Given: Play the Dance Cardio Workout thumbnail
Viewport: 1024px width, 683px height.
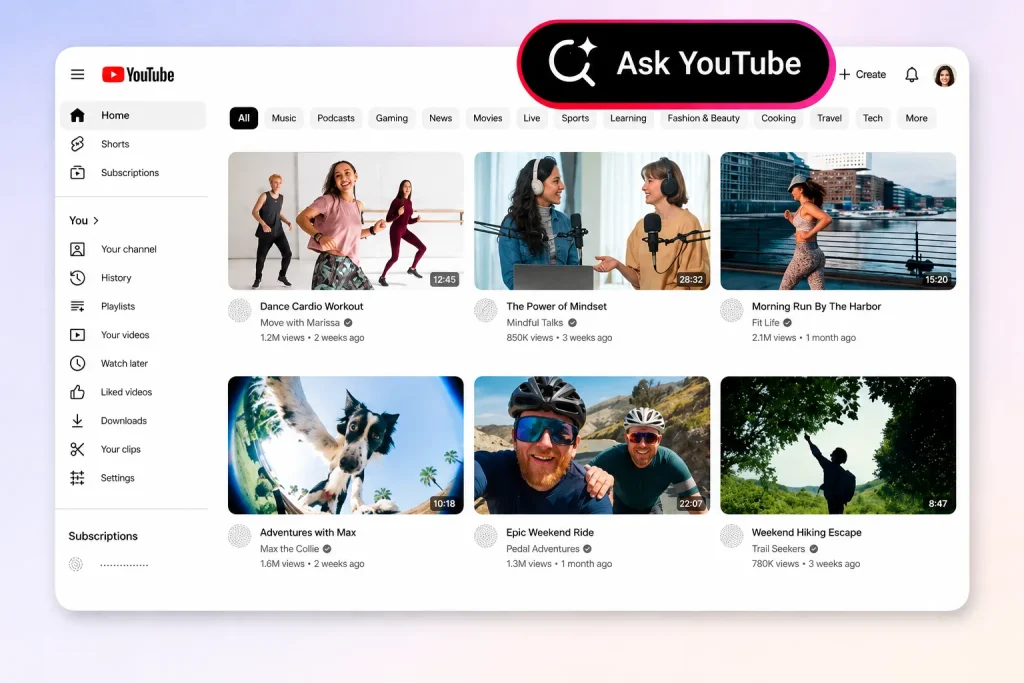Looking at the screenshot, I should (x=345, y=221).
